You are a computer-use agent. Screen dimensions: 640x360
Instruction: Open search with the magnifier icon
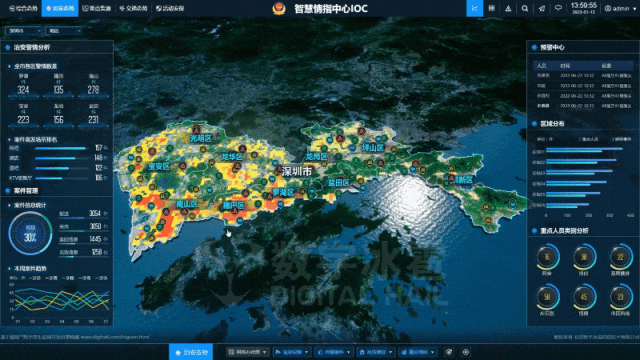(x=525, y=8)
